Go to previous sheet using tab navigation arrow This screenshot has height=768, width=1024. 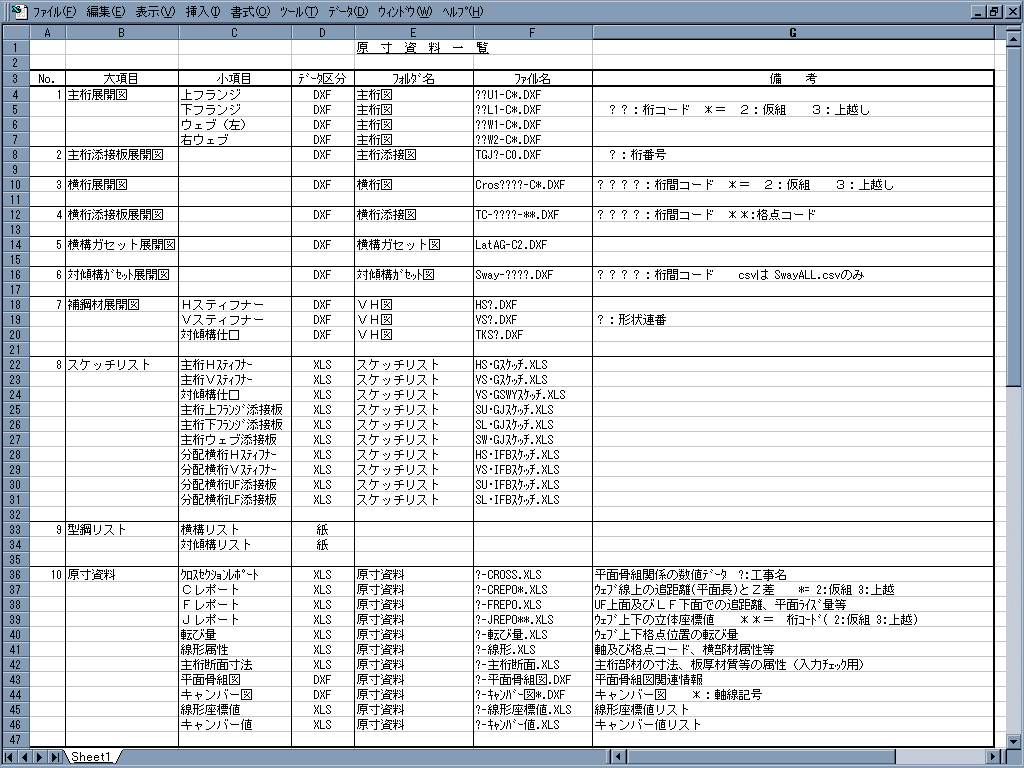[25, 757]
